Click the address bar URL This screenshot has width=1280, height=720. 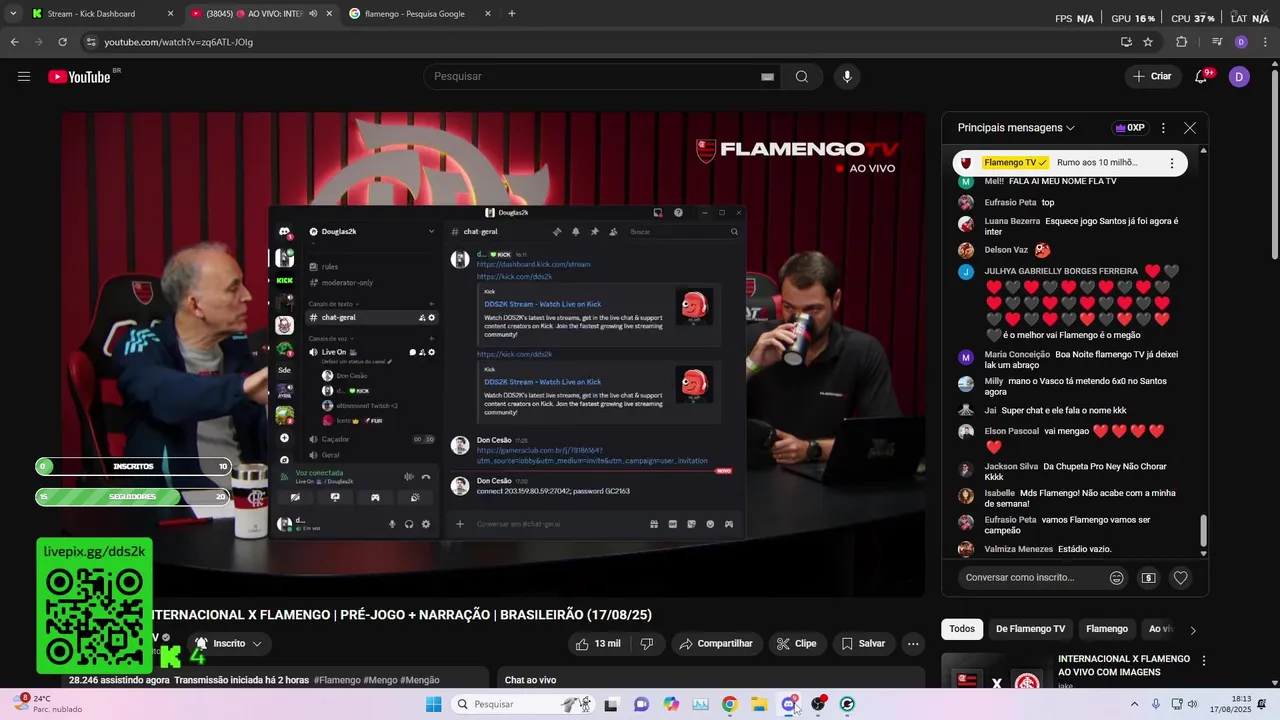[x=179, y=42]
